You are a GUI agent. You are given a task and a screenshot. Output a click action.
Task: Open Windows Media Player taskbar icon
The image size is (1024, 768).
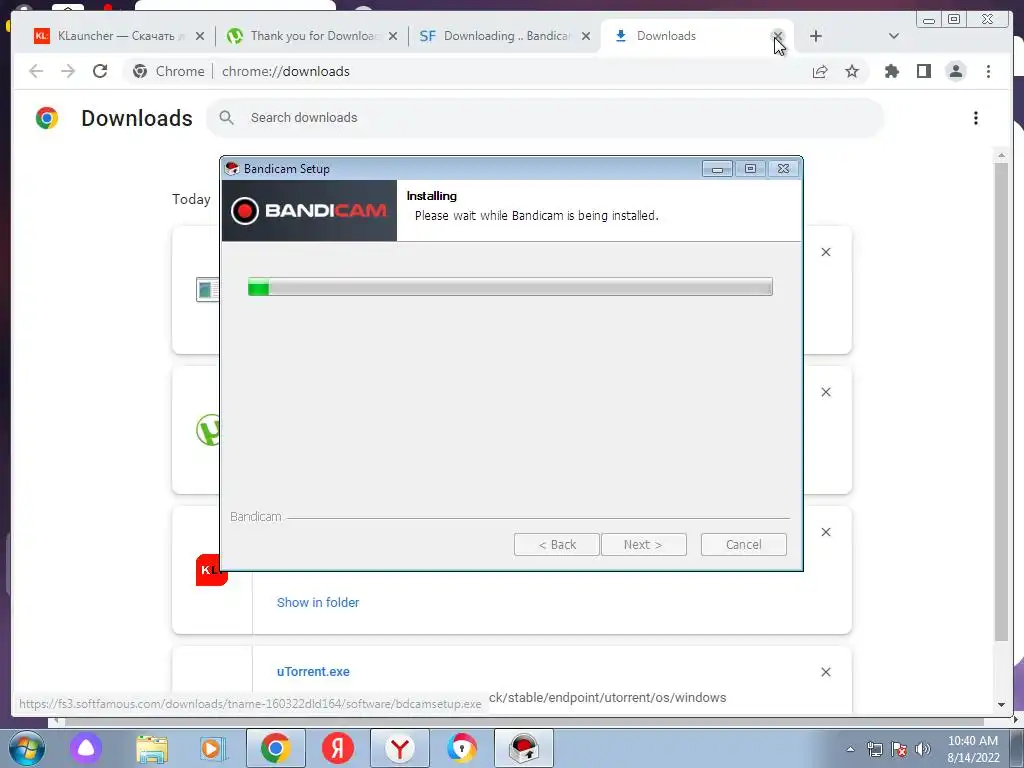click(x=212, y=748)
